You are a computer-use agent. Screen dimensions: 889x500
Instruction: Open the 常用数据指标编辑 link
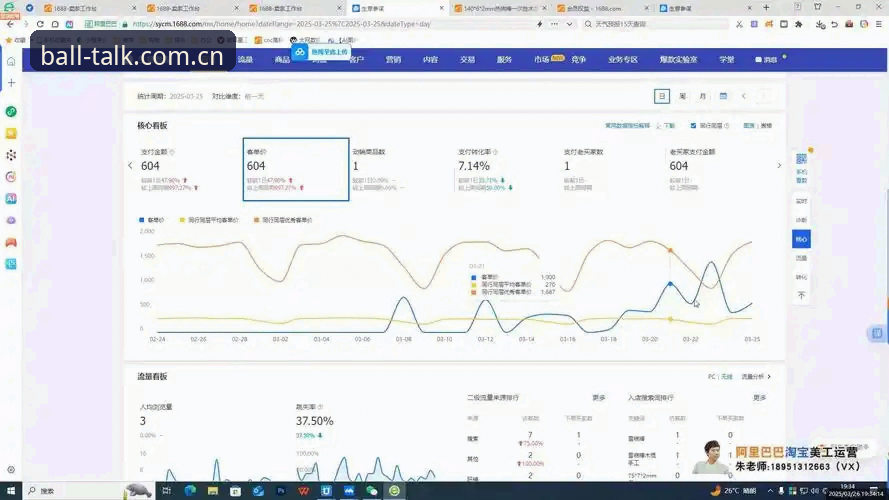pyautogui.click(x=627, y=126)
